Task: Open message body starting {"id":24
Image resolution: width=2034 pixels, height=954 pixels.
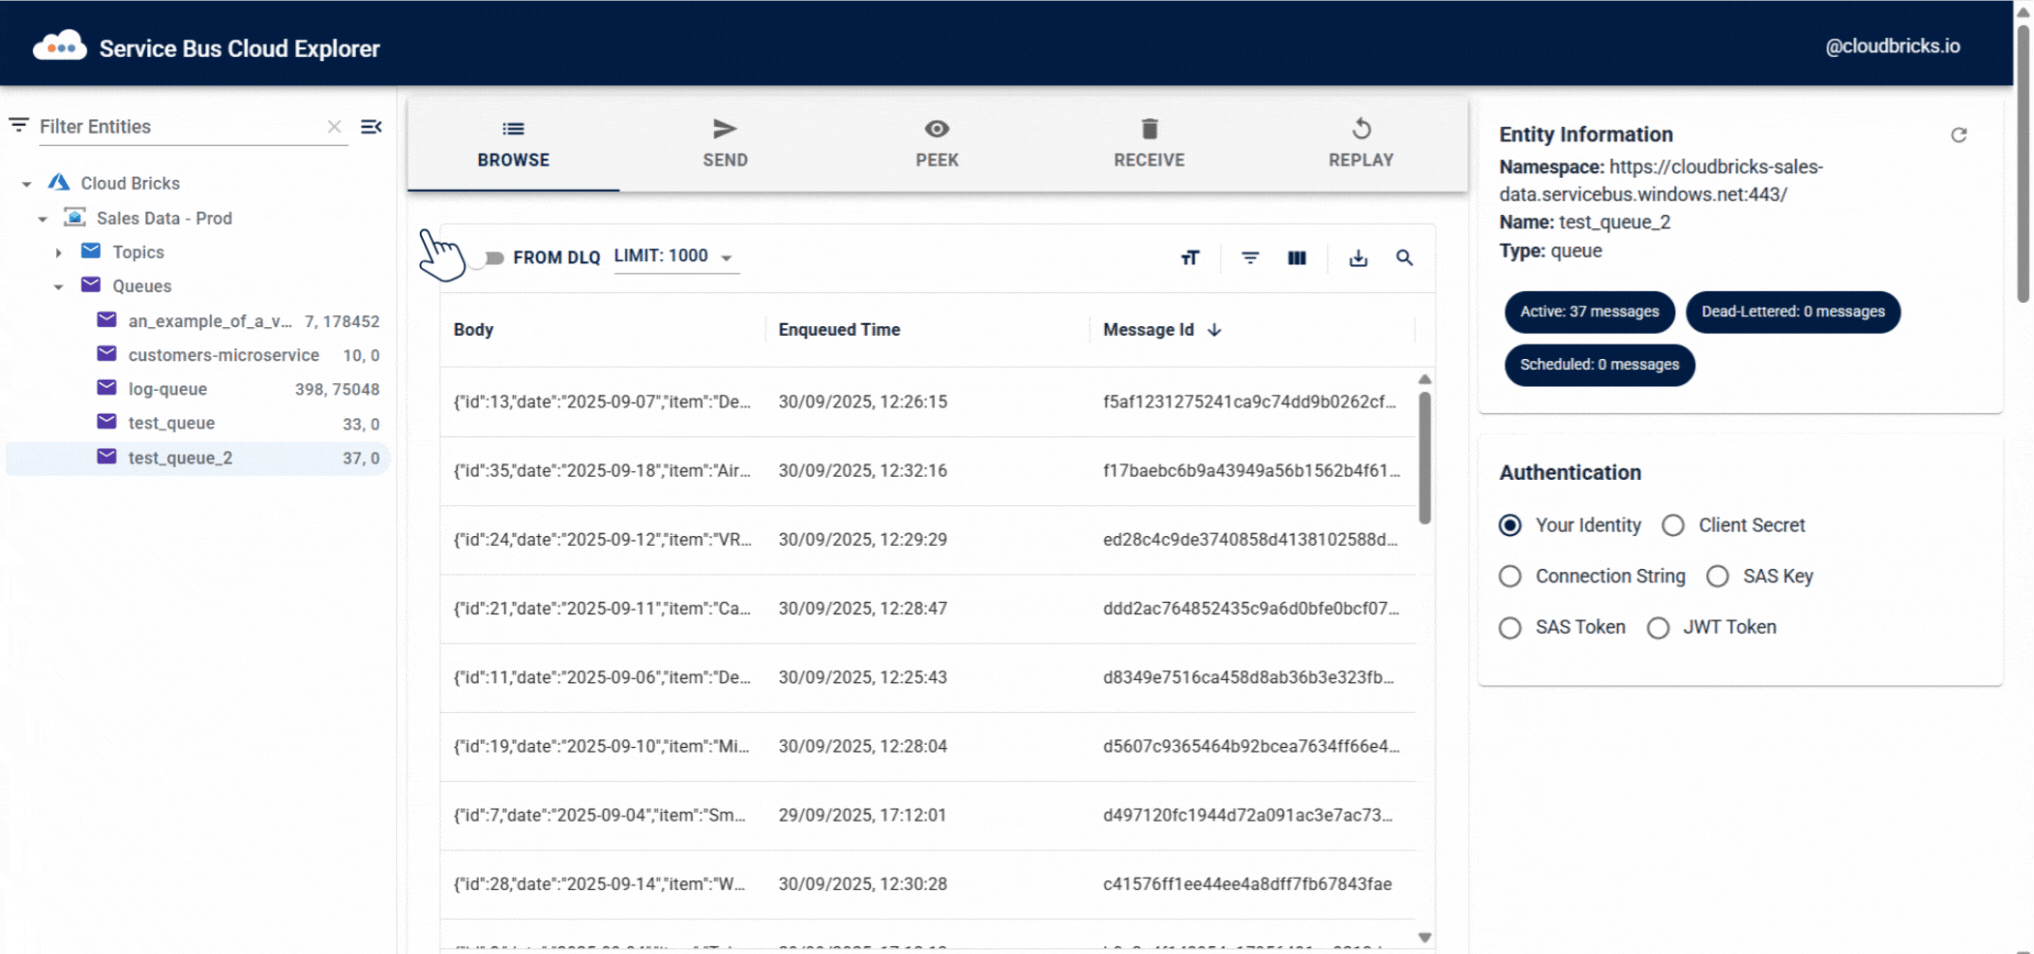Action: (928, 540)
